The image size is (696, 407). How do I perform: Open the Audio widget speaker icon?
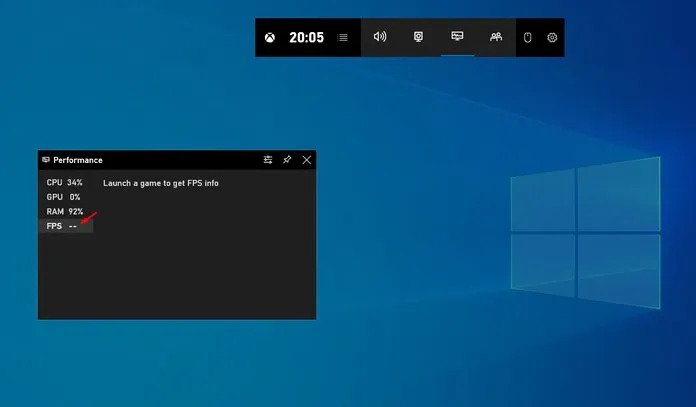point(380,37)
